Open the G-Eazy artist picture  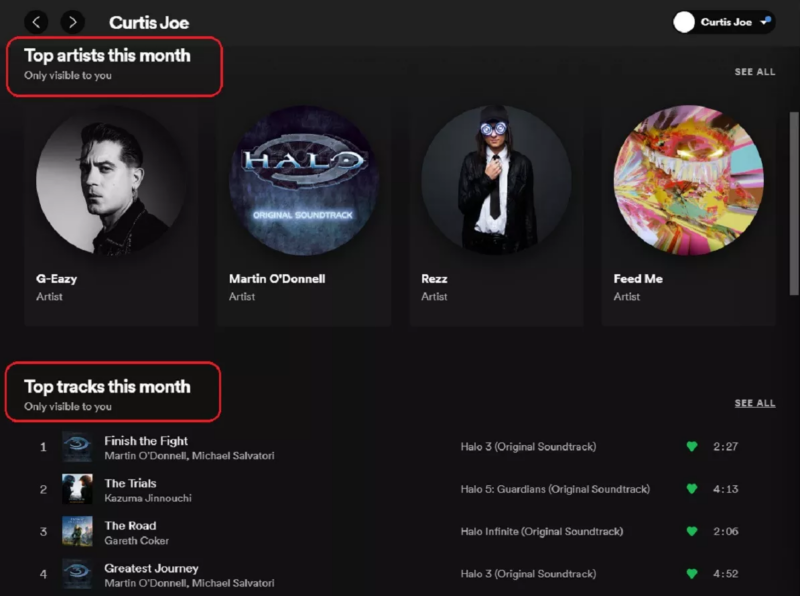[x=110, y=180]
